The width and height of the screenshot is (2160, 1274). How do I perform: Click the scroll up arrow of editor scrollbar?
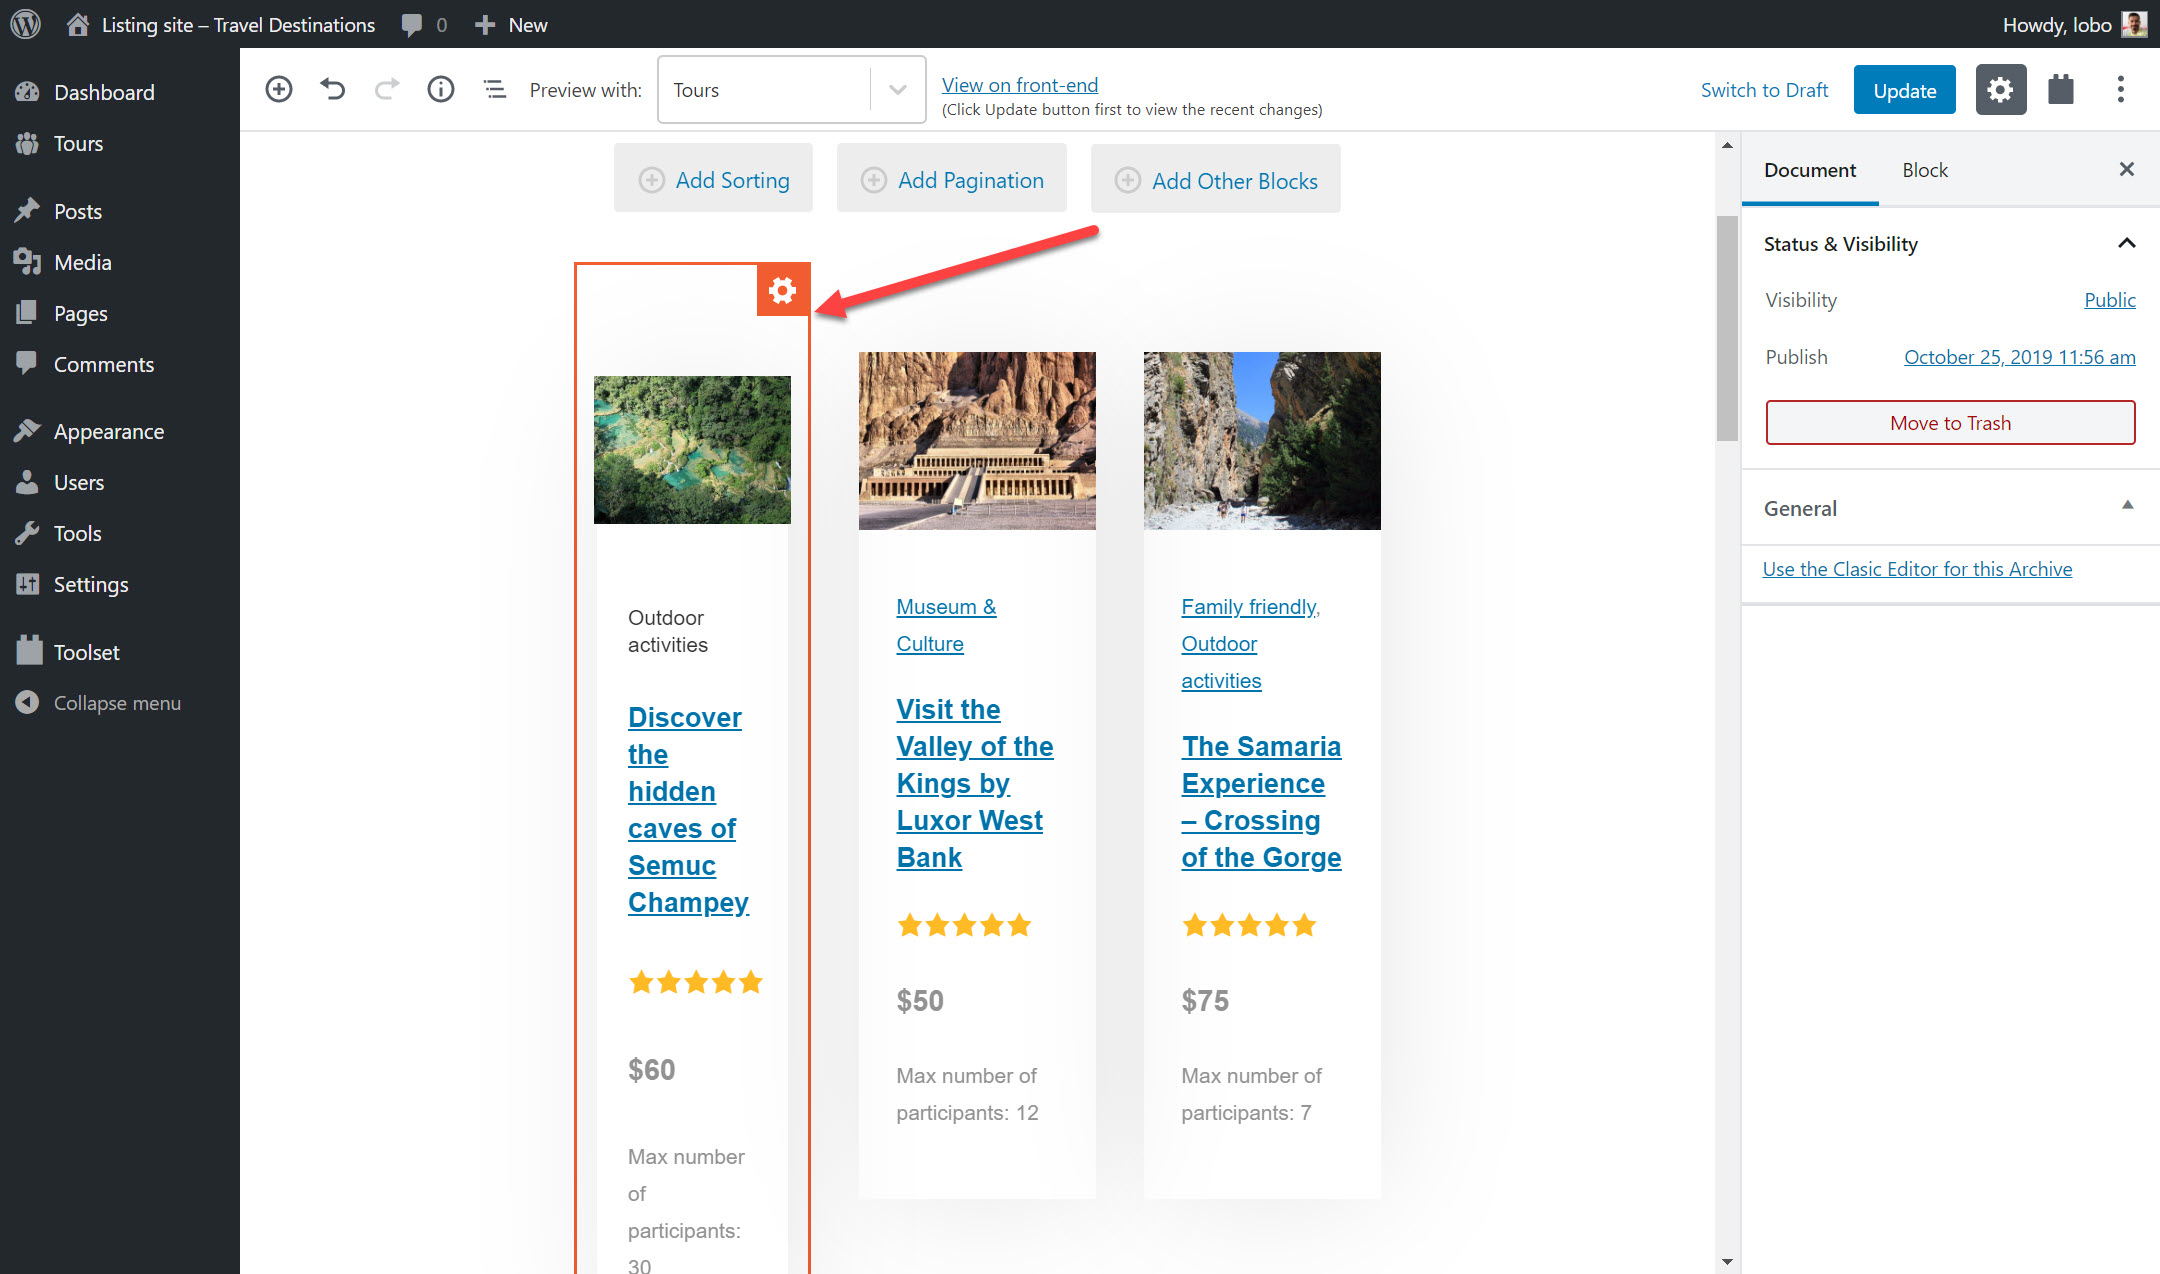click(x=1727, y=146)
